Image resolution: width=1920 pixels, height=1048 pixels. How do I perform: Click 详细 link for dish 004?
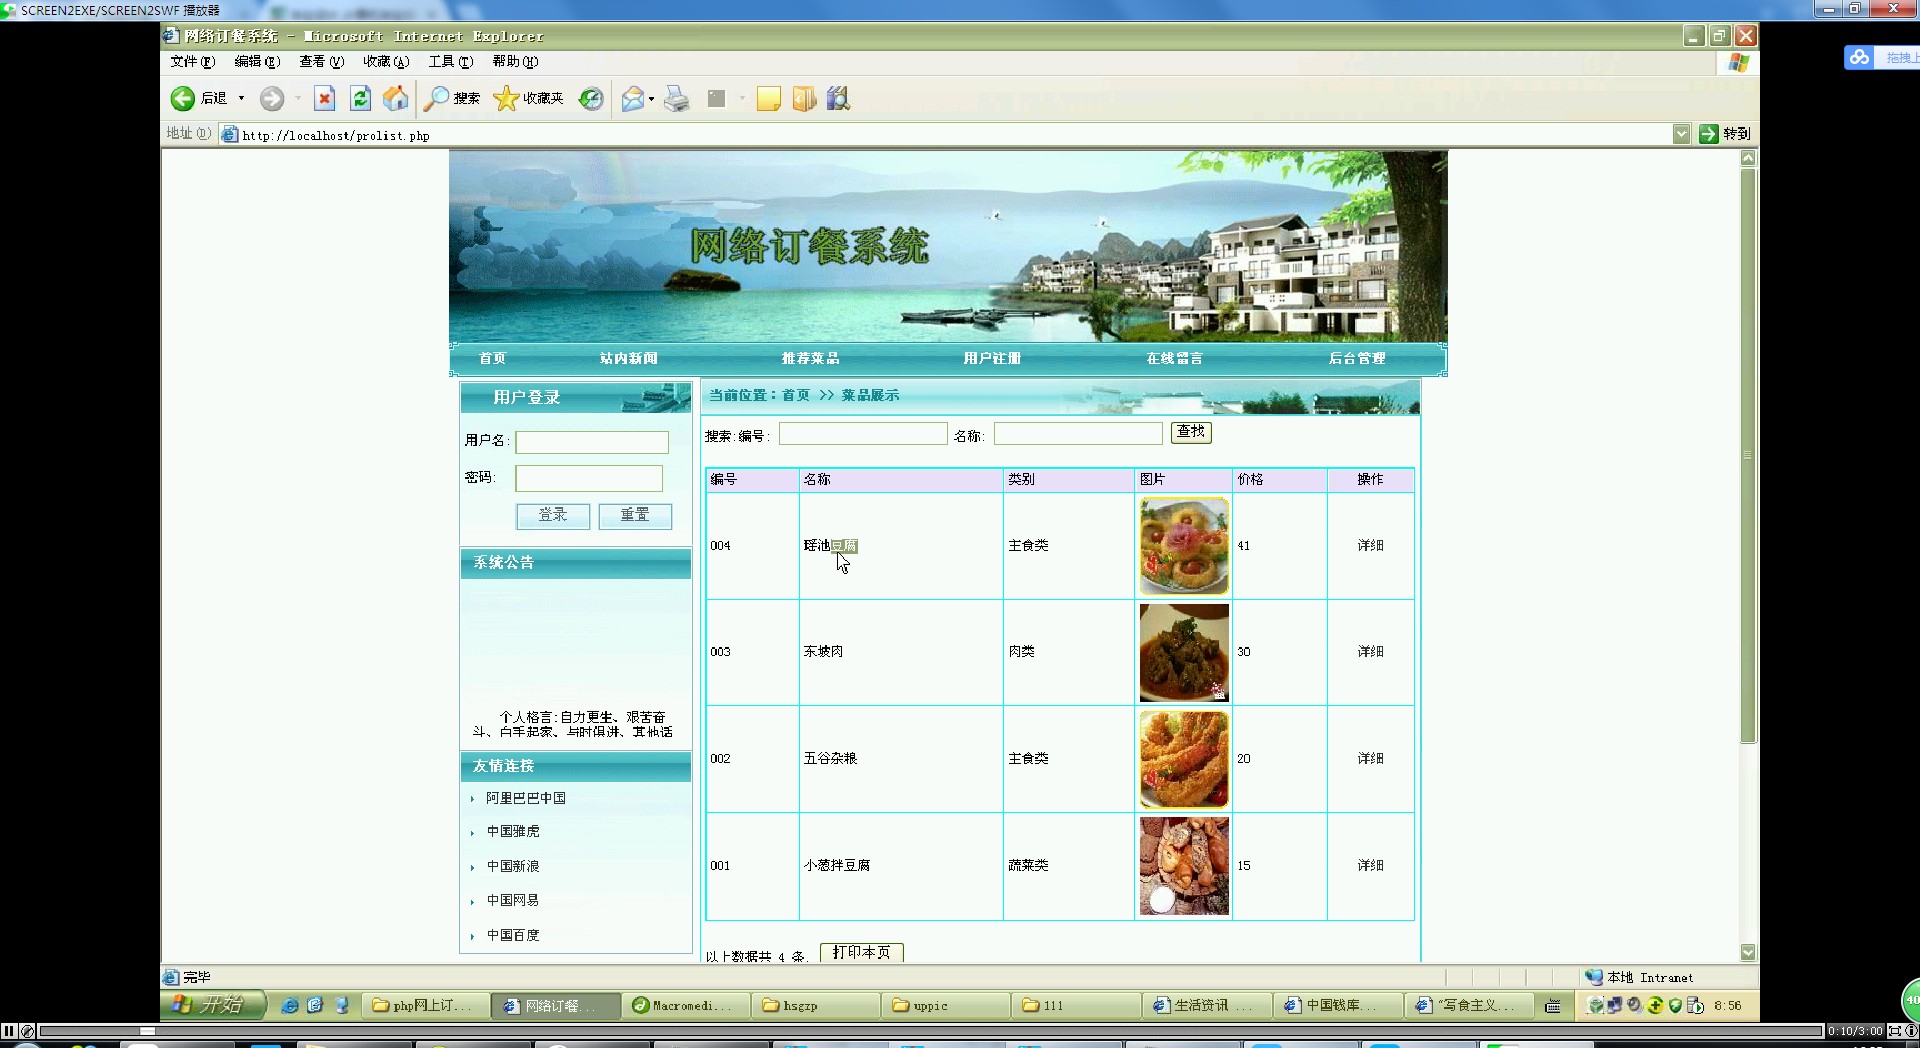click(x=1370, y=545)
